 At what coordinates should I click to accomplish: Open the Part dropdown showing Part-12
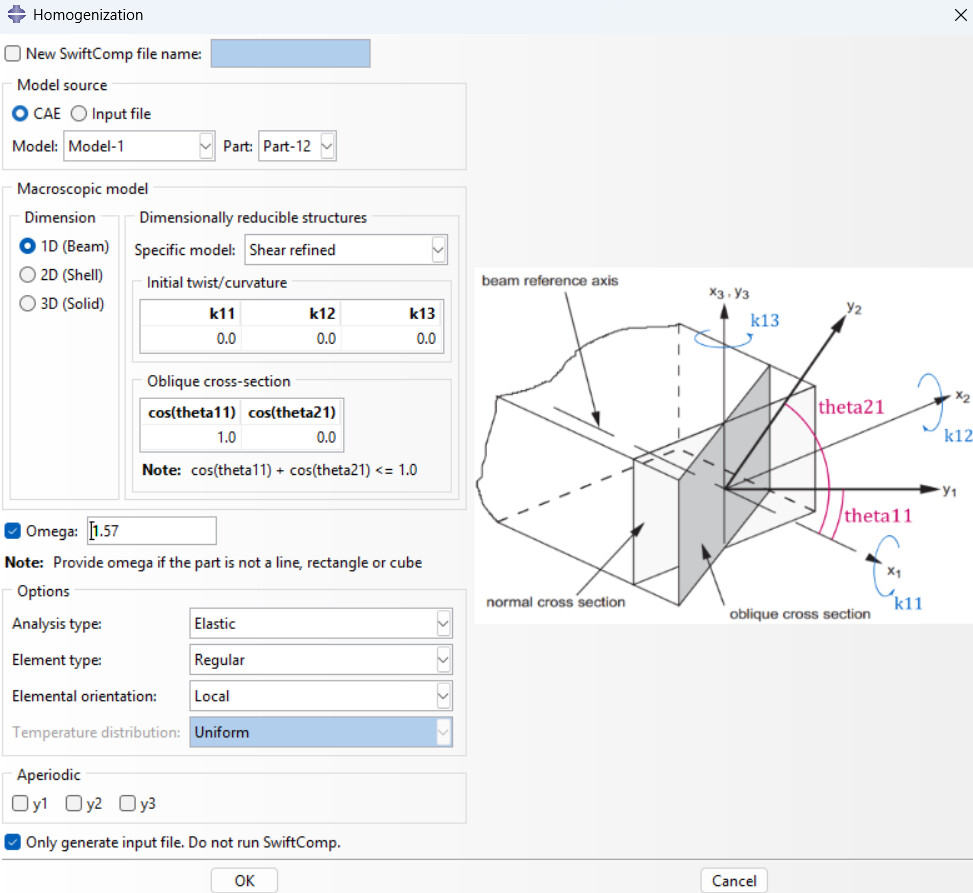297,146
